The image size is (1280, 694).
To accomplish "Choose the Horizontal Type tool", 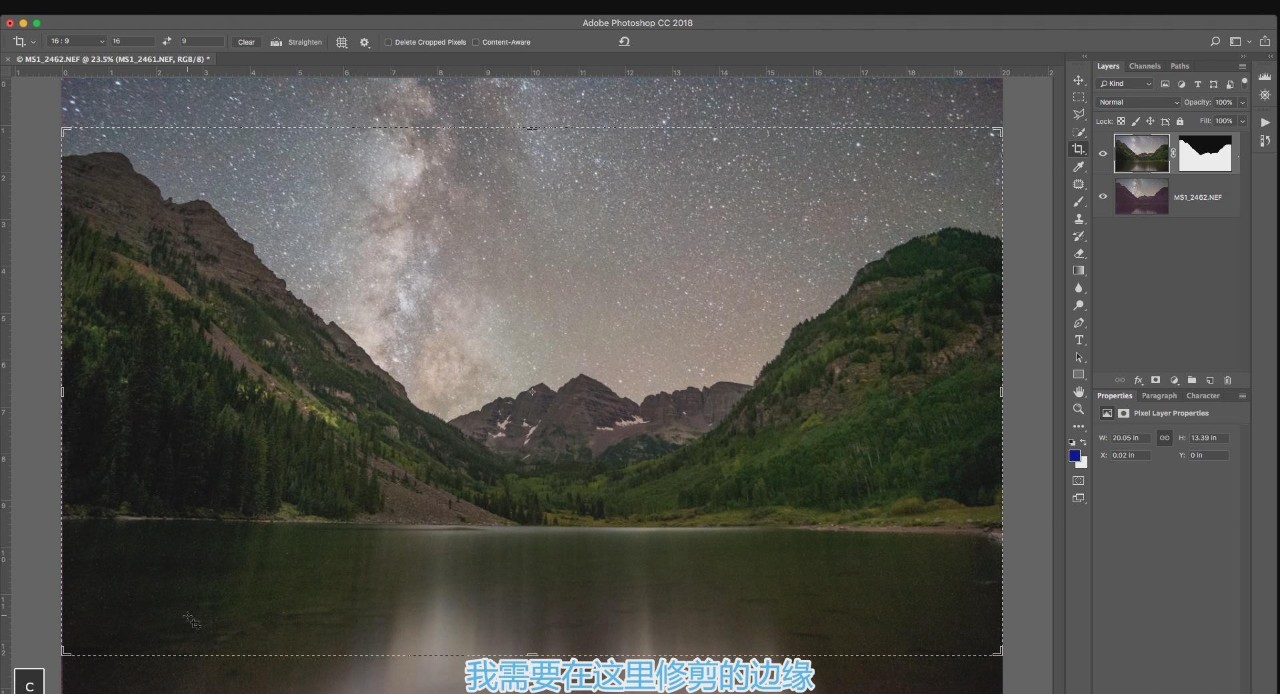I will [1078, 340].
